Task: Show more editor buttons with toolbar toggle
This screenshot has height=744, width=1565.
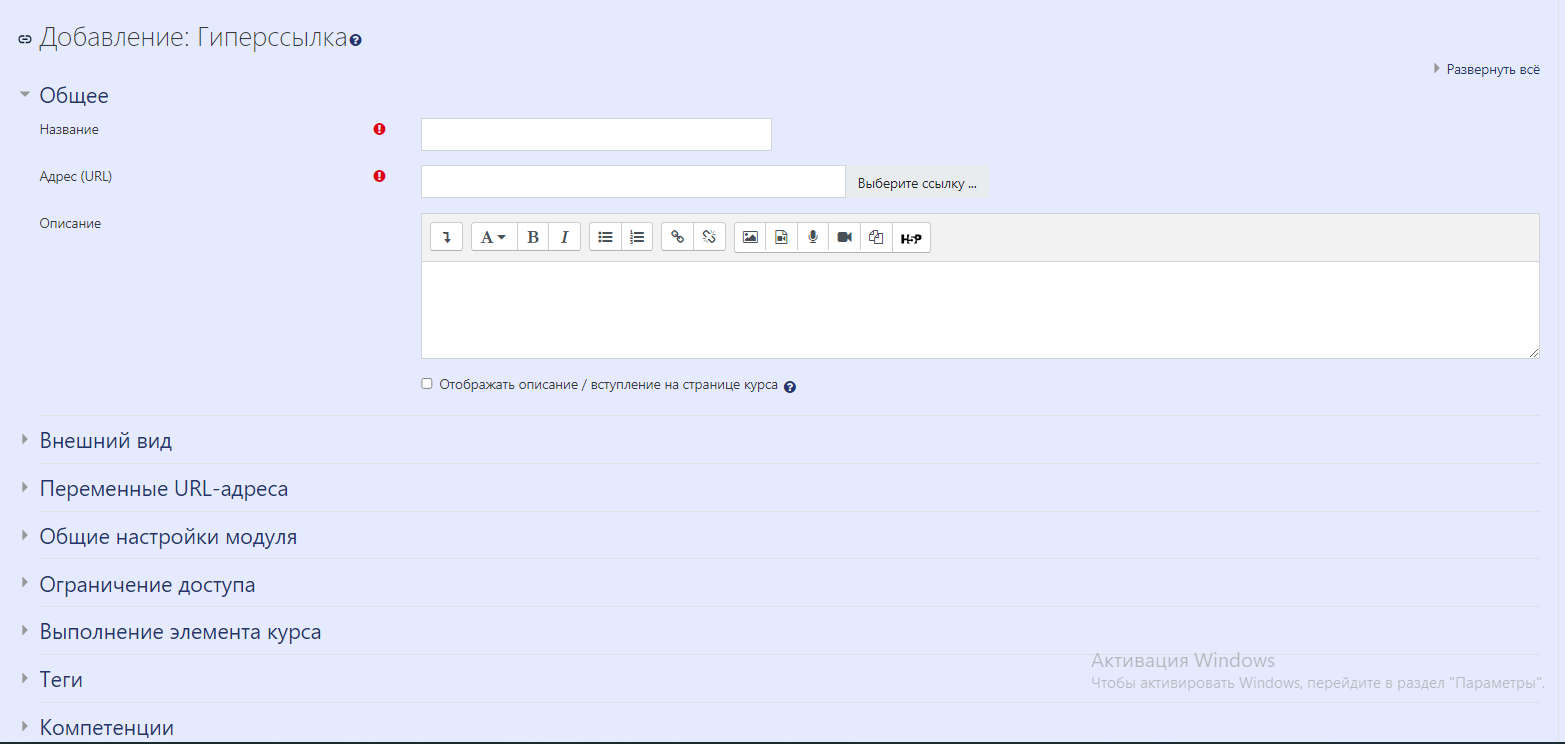Action: tap(446, 237)
